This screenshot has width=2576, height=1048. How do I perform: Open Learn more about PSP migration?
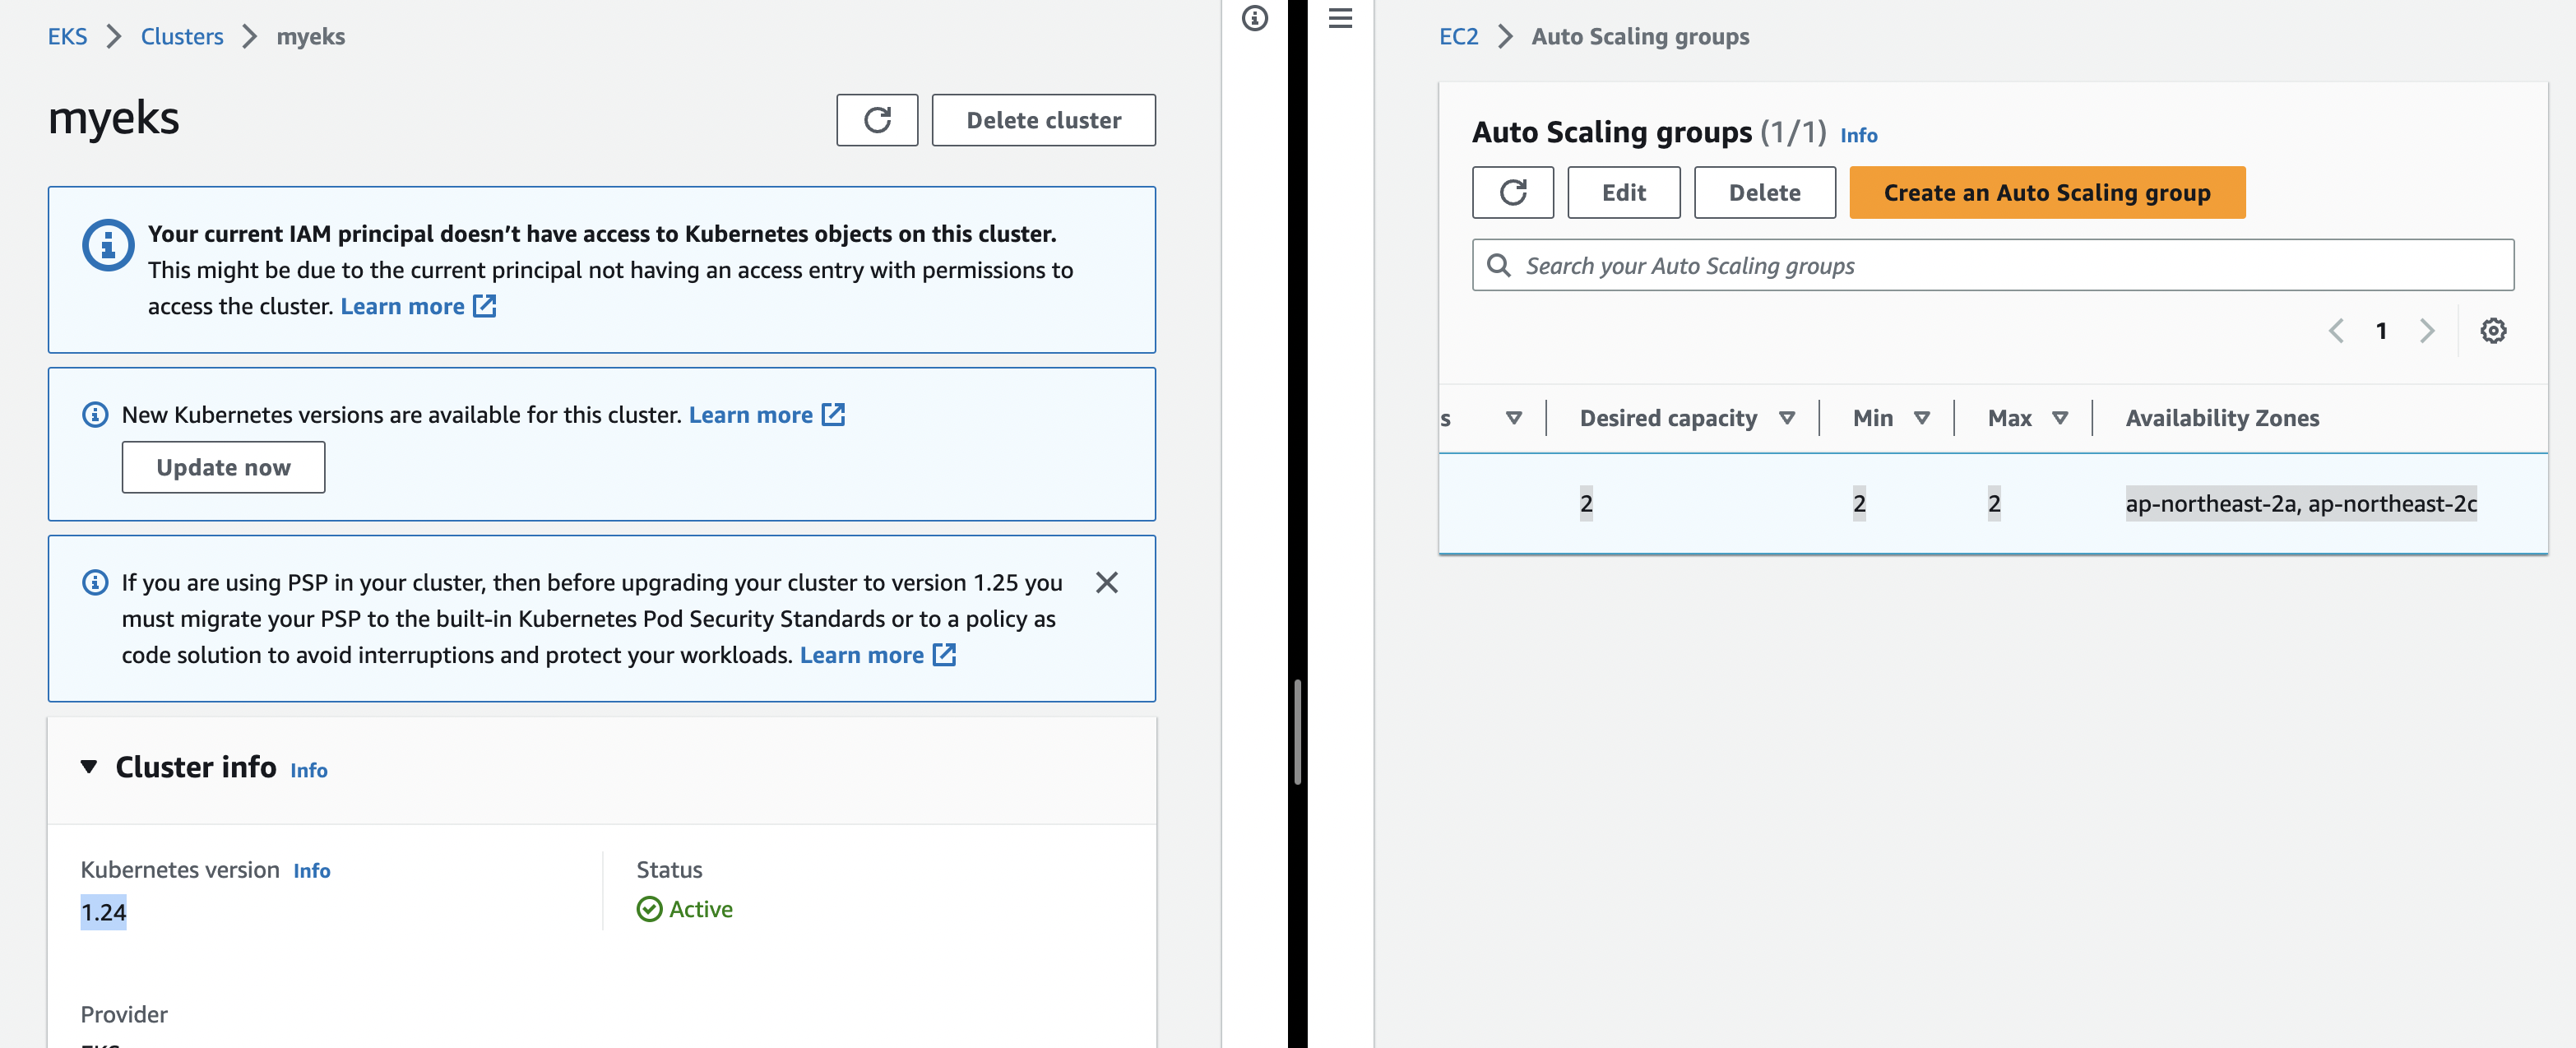(878, 655)
